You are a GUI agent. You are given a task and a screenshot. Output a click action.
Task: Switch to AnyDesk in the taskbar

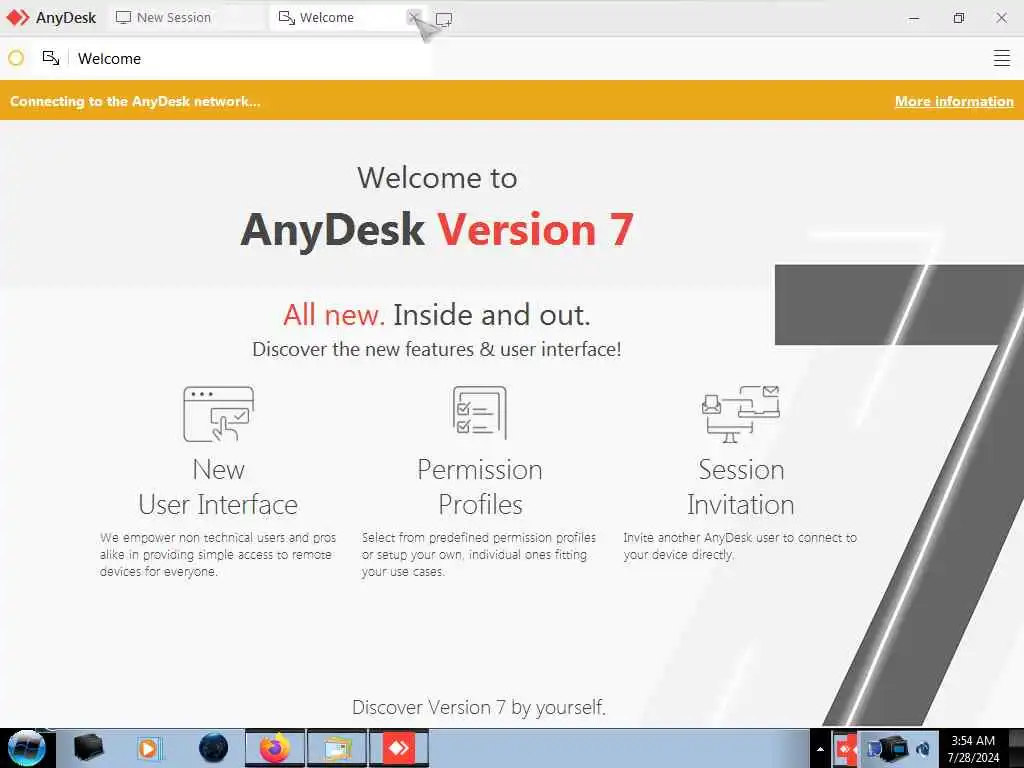(x=398, y=748)
